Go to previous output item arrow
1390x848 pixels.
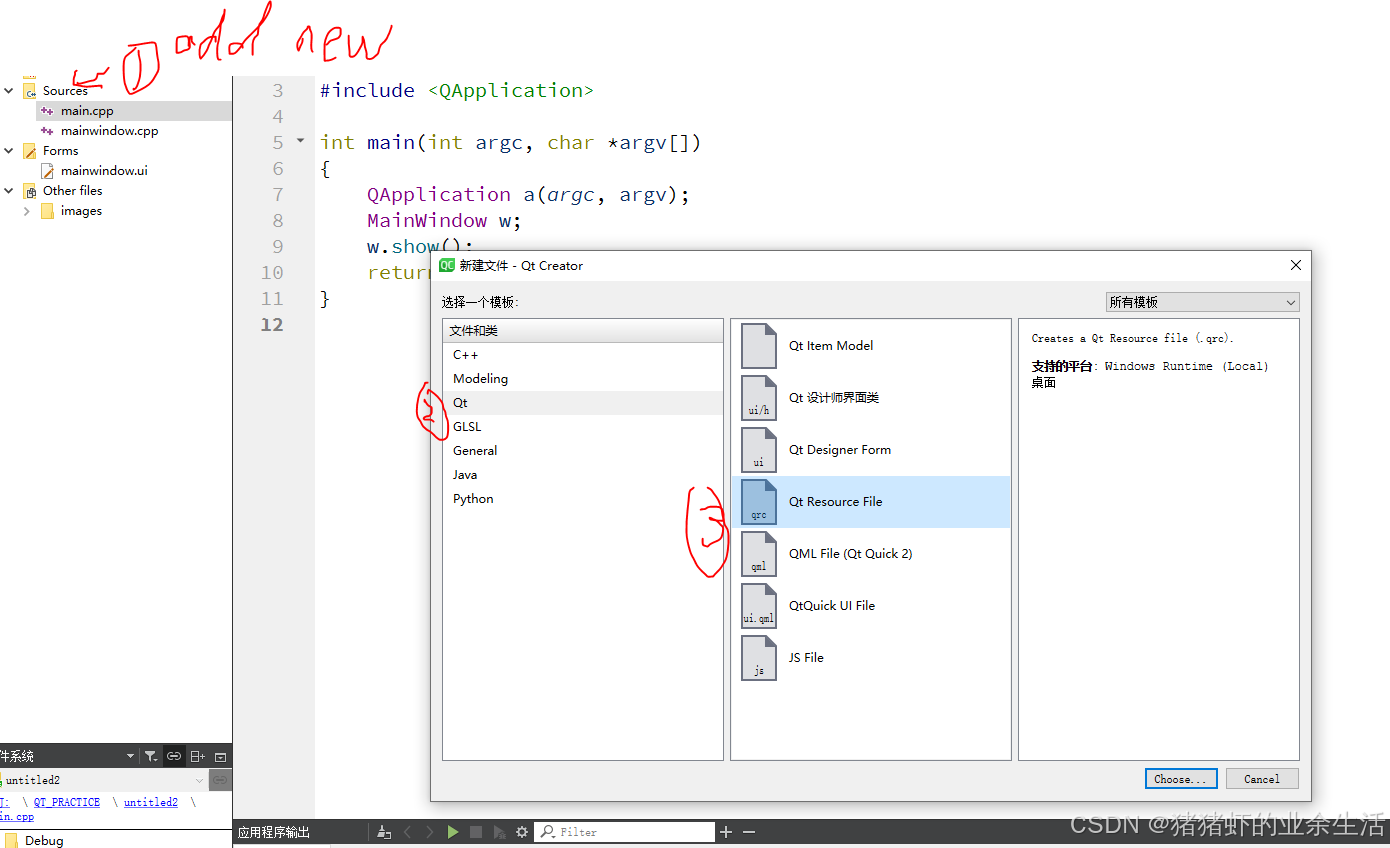tap(407, 832)
